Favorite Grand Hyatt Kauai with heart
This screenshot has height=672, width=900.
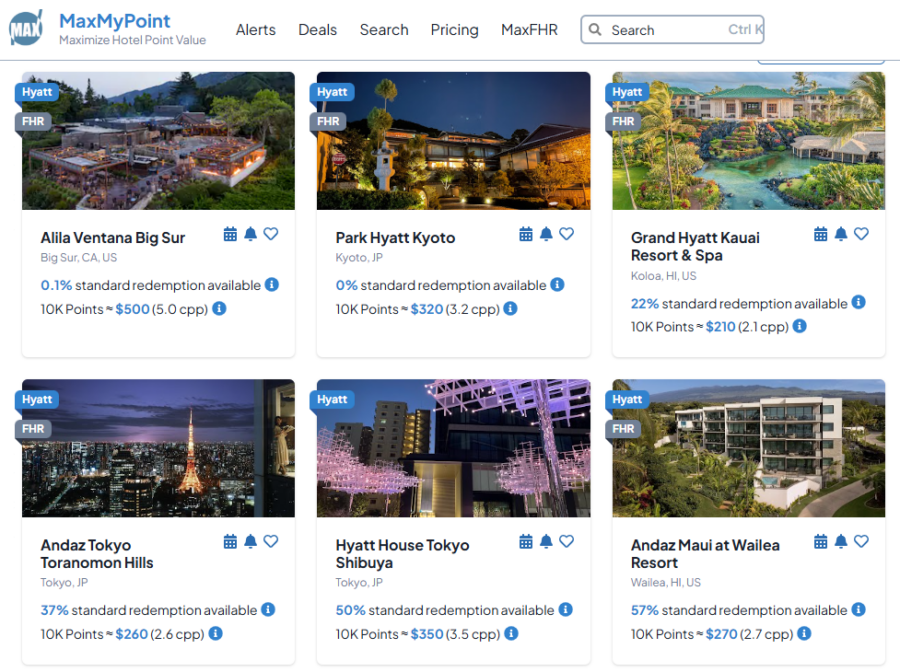pos(862,234)
